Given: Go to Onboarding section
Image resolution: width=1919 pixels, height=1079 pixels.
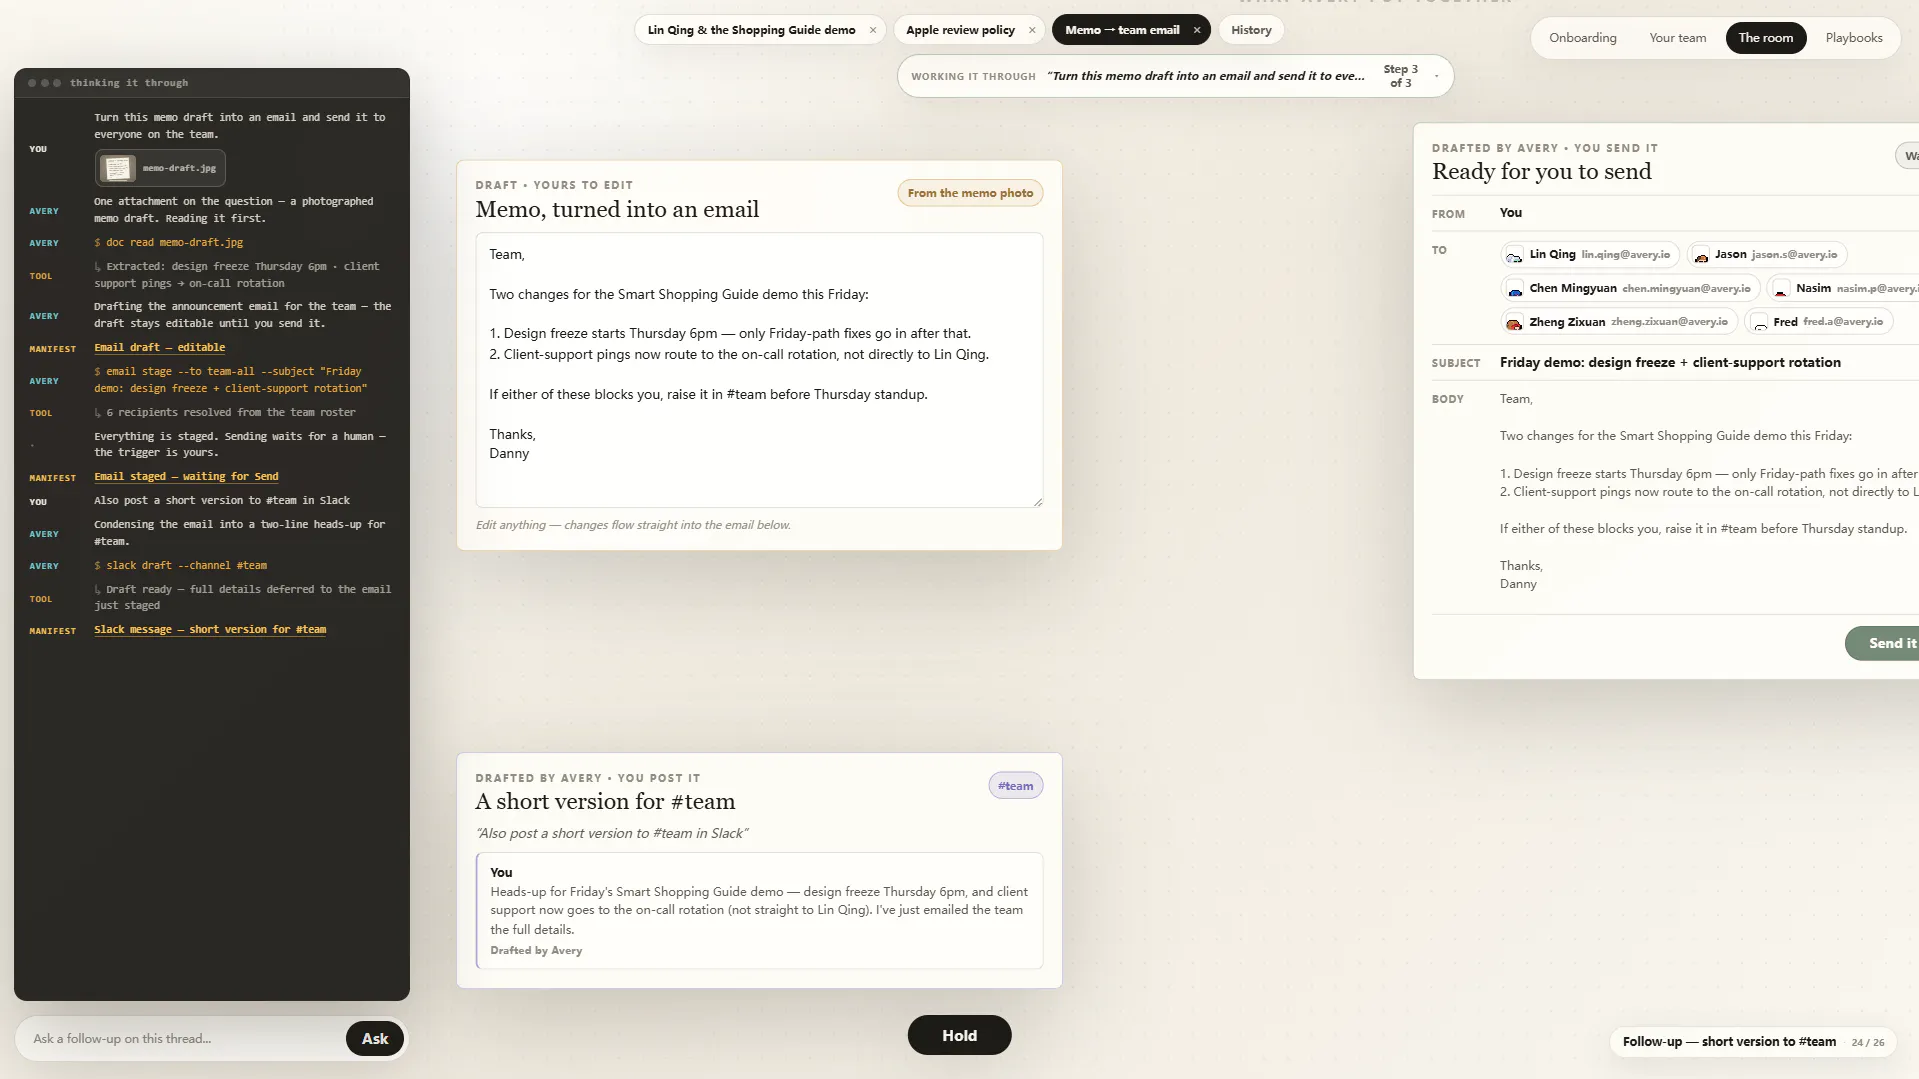Looking at the screenshot, I should [1582, 38].
